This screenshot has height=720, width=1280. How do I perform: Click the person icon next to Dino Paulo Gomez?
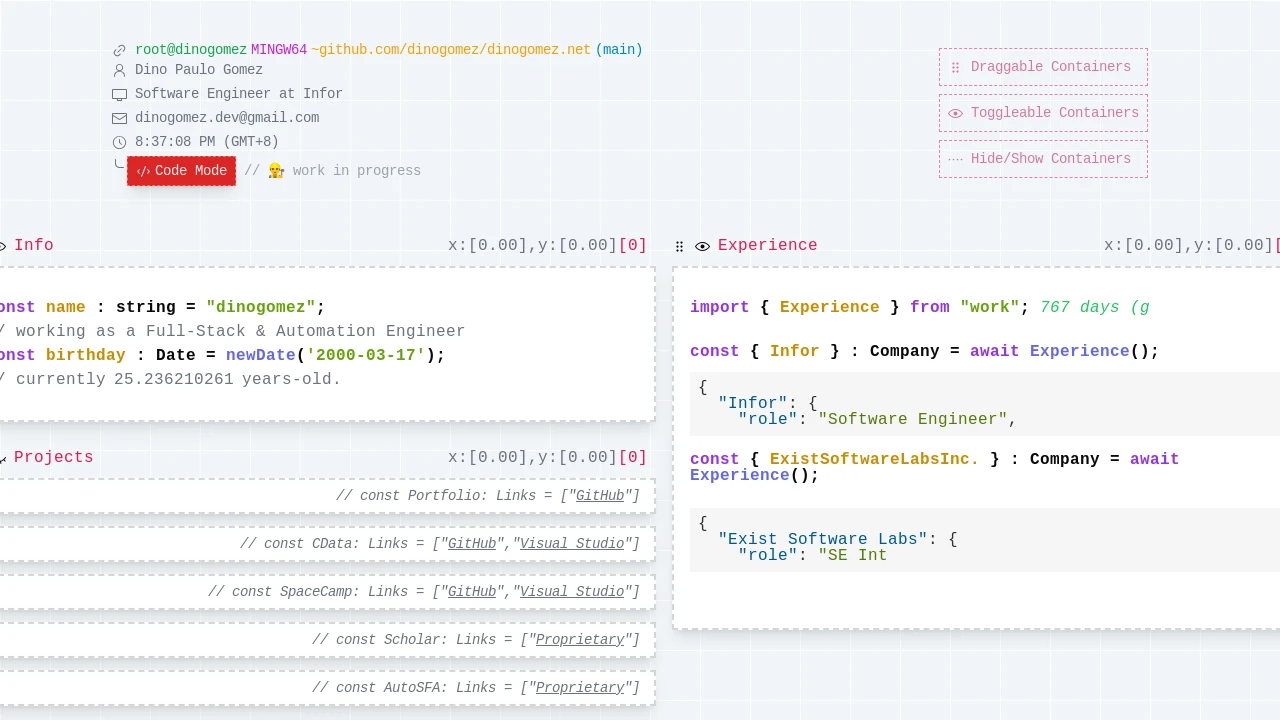click(x=120, y=70)
